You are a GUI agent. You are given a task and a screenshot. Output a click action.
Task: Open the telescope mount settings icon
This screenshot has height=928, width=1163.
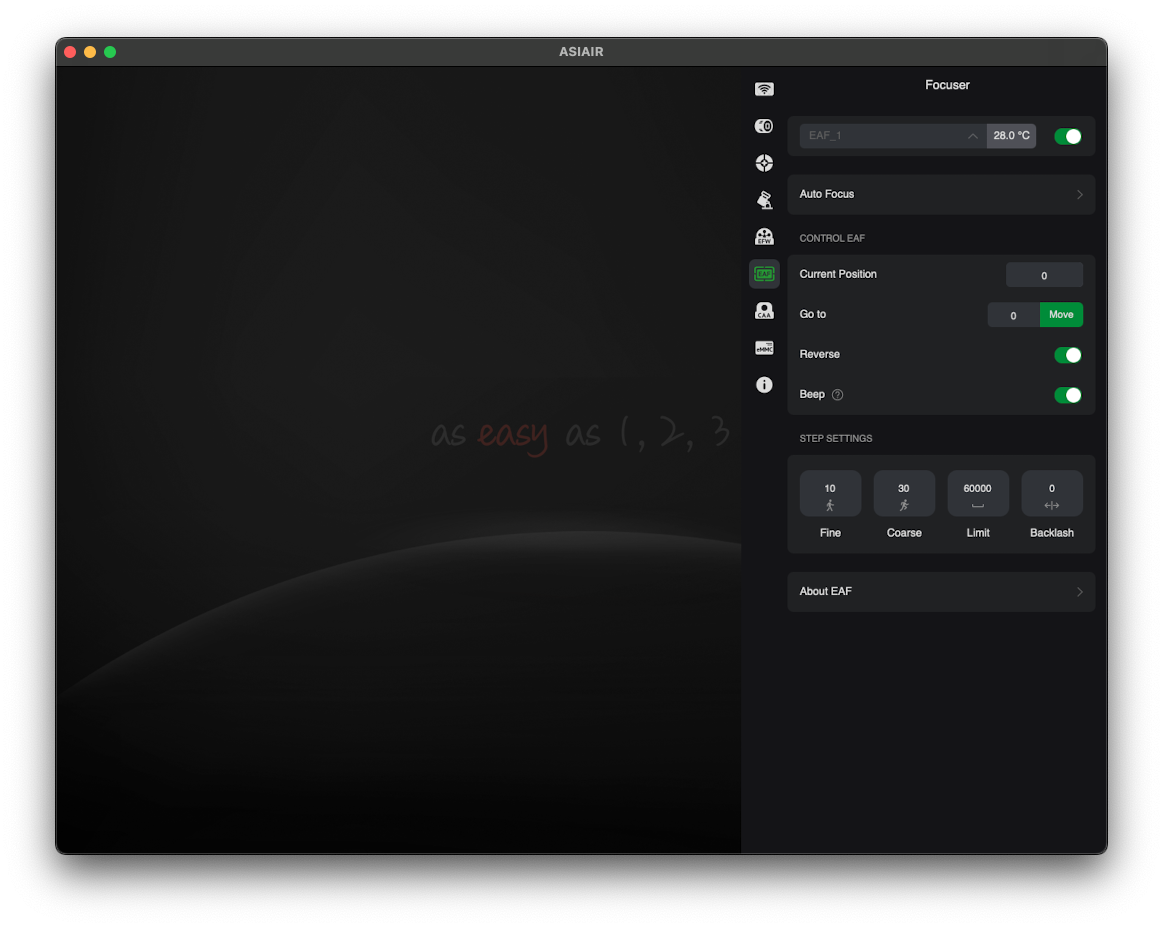(764, 200)
